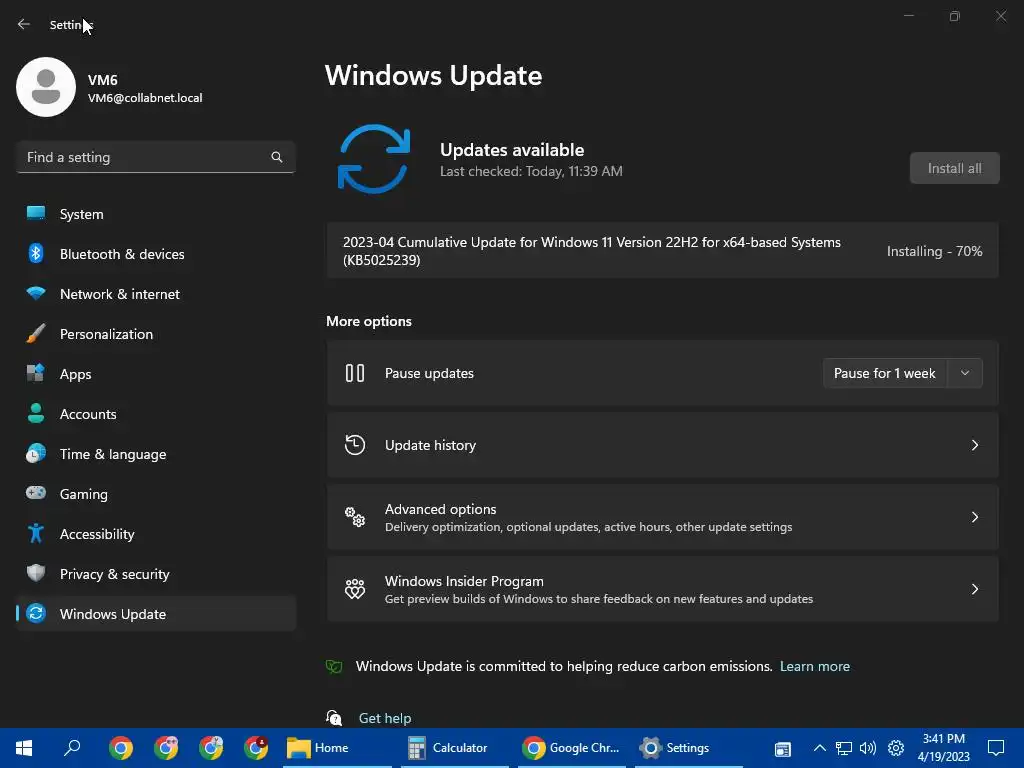1024x768 pixels.
Task: Click the Find a setting search box
Action: [155, 157]
